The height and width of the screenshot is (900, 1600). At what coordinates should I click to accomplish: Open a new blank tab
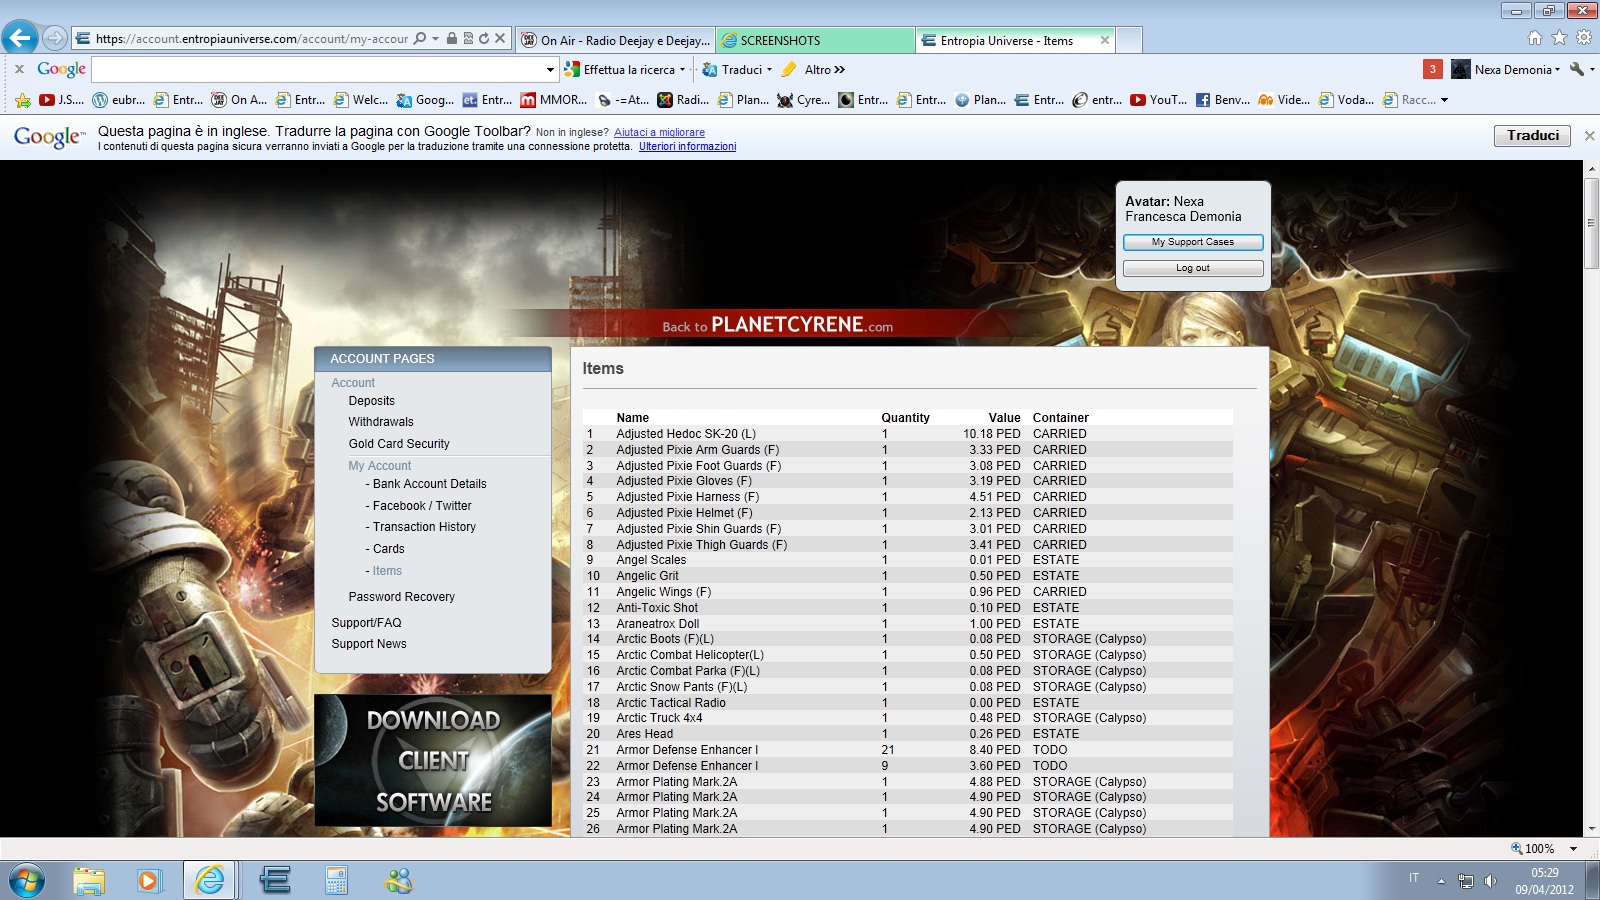click(x=1129, y=40)
